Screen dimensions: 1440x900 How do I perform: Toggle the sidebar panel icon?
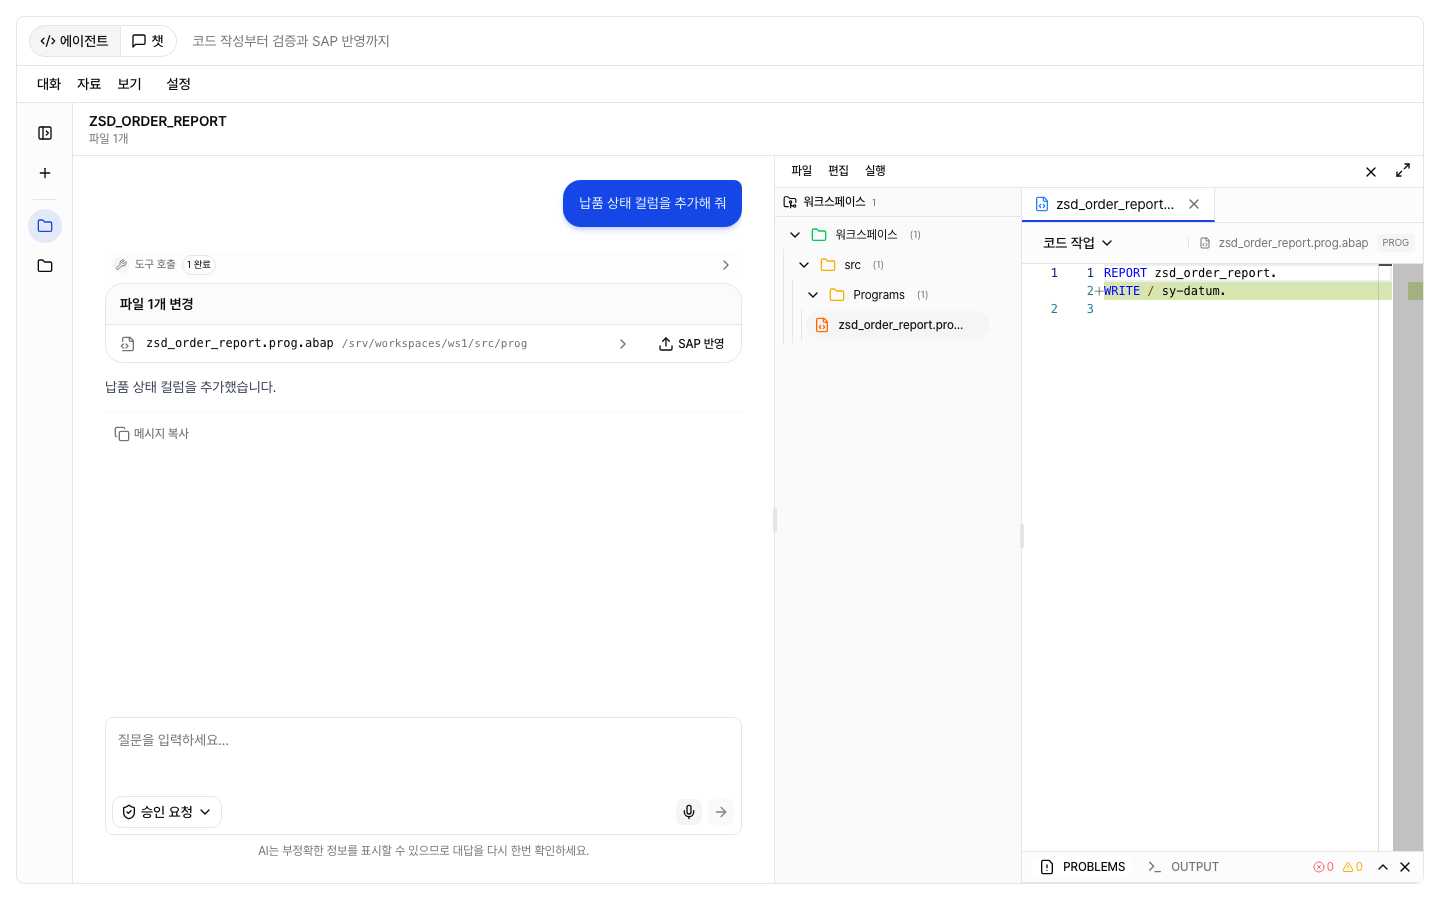(45, 133)
